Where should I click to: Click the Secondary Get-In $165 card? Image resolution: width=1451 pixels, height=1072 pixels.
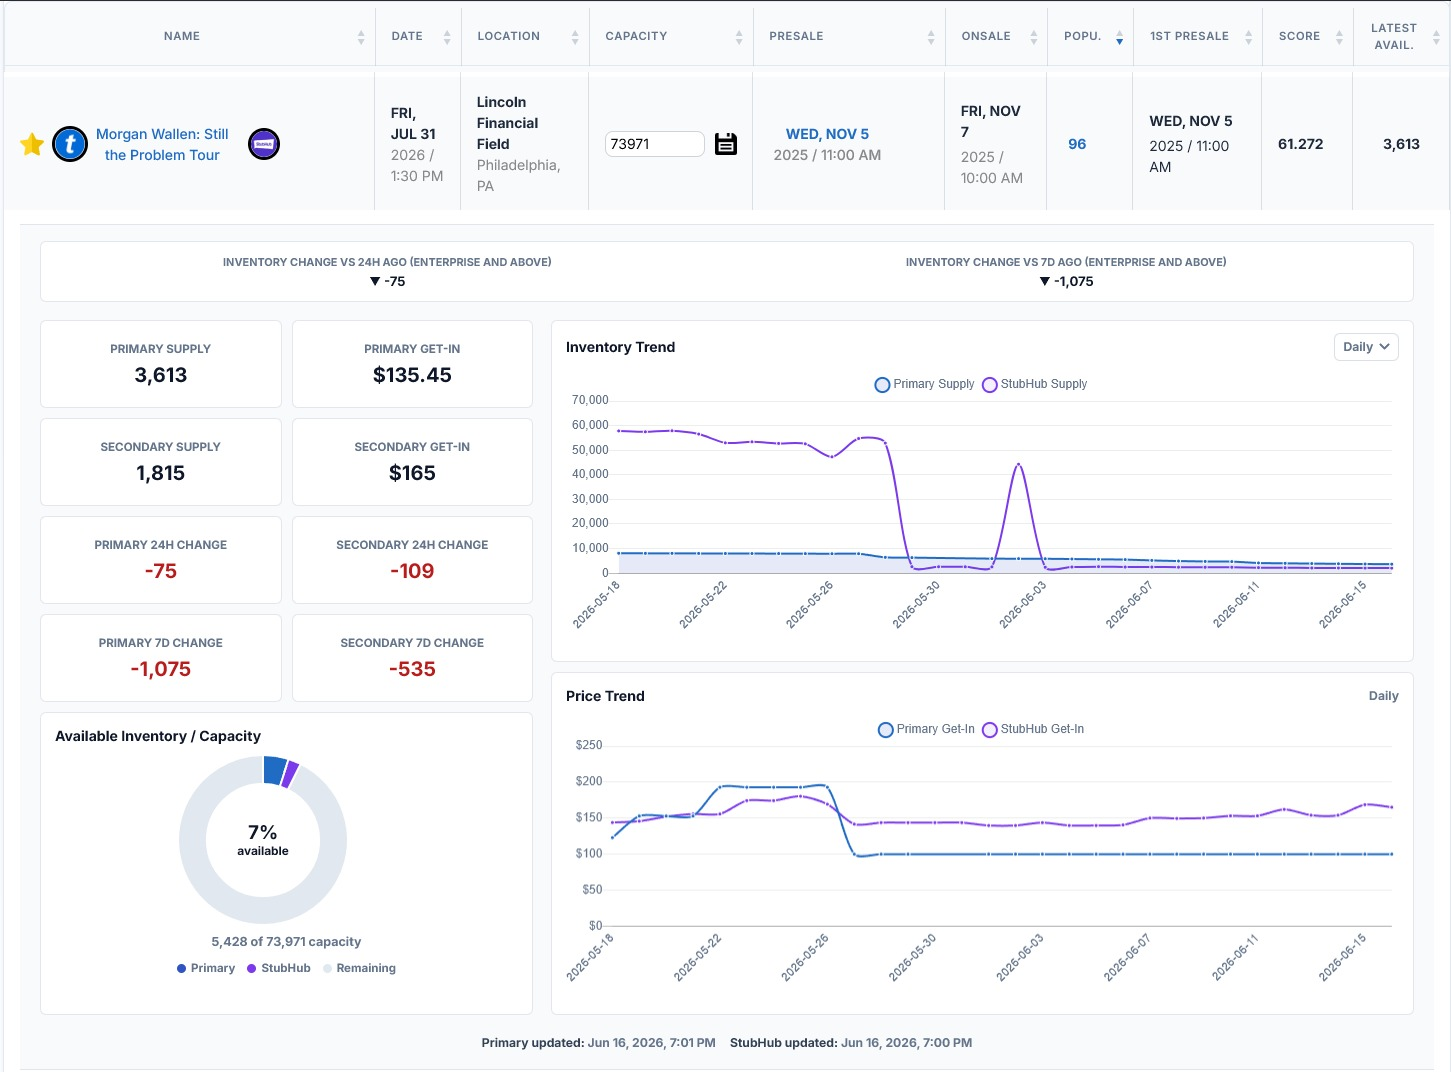point(412,462)
